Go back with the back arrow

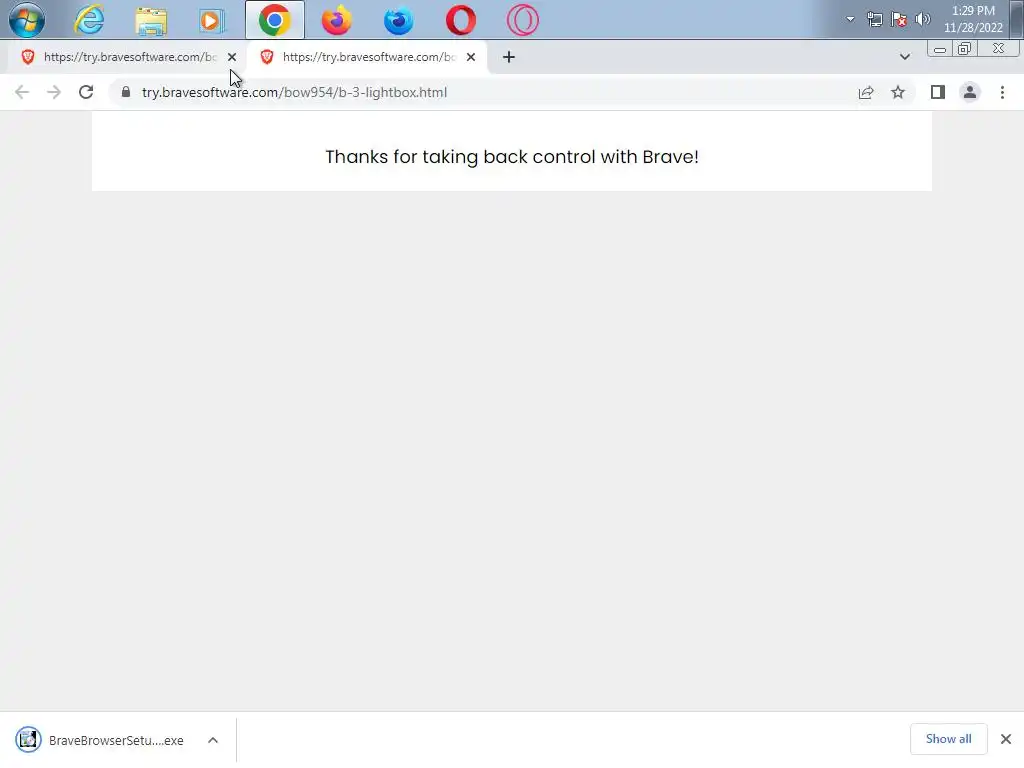click(22, 92)
